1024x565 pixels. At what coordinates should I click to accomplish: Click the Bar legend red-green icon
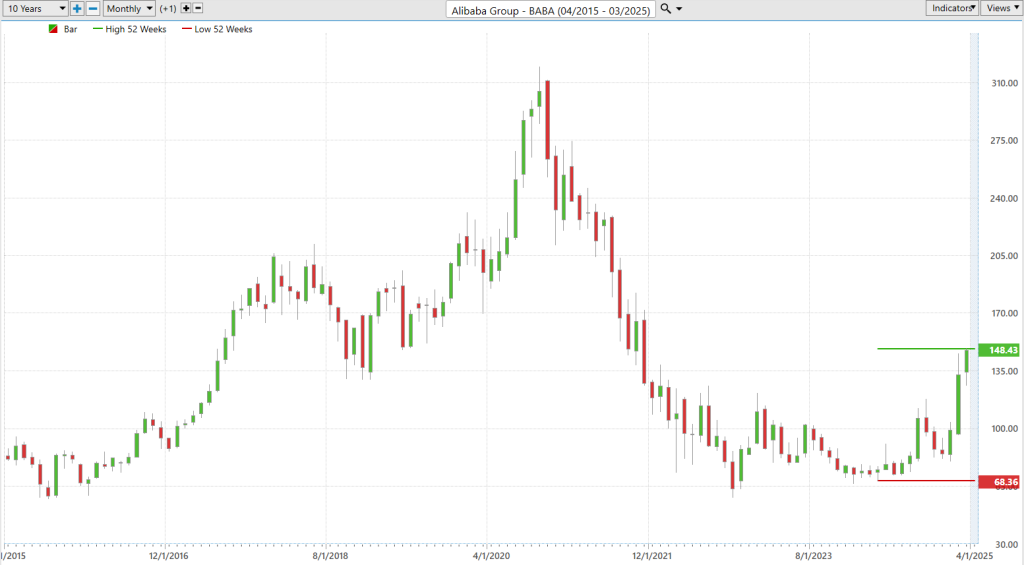click(53, 29)
